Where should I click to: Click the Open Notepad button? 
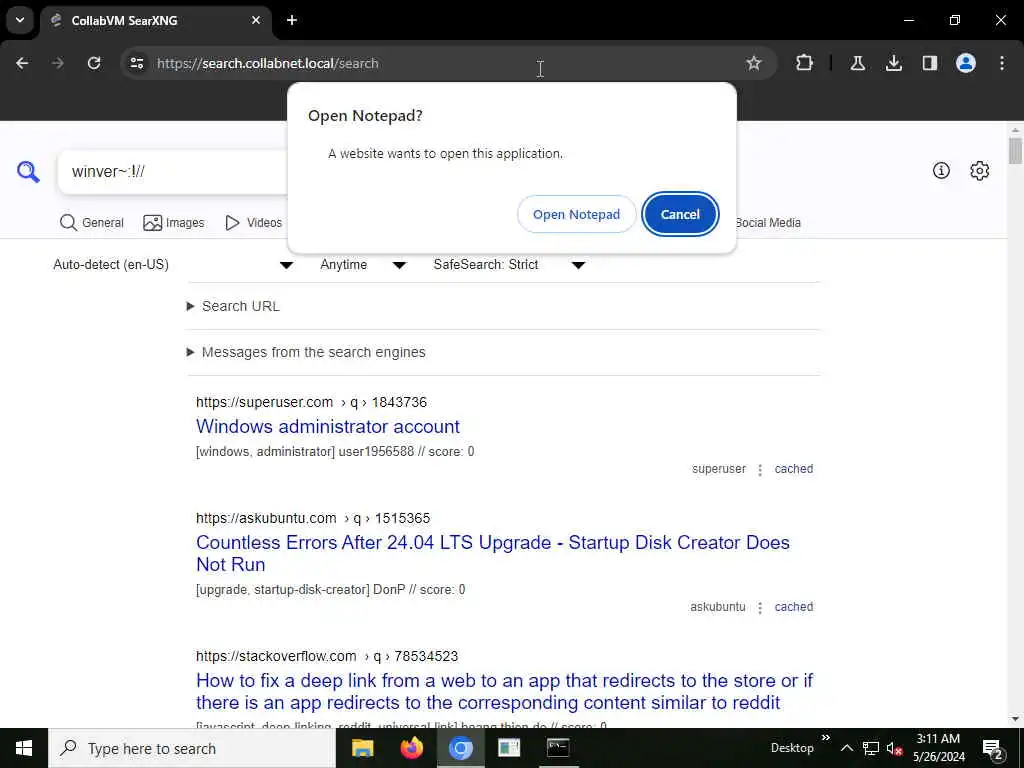pos(576,214)
